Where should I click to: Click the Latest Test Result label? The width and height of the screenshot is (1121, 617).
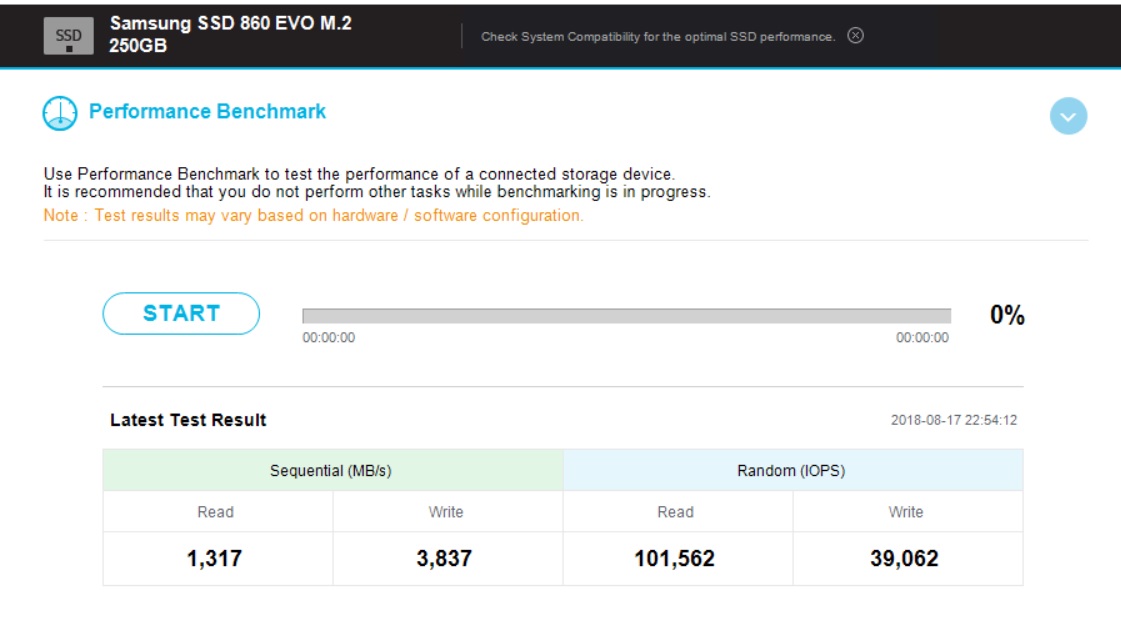[x=188, y=420]
